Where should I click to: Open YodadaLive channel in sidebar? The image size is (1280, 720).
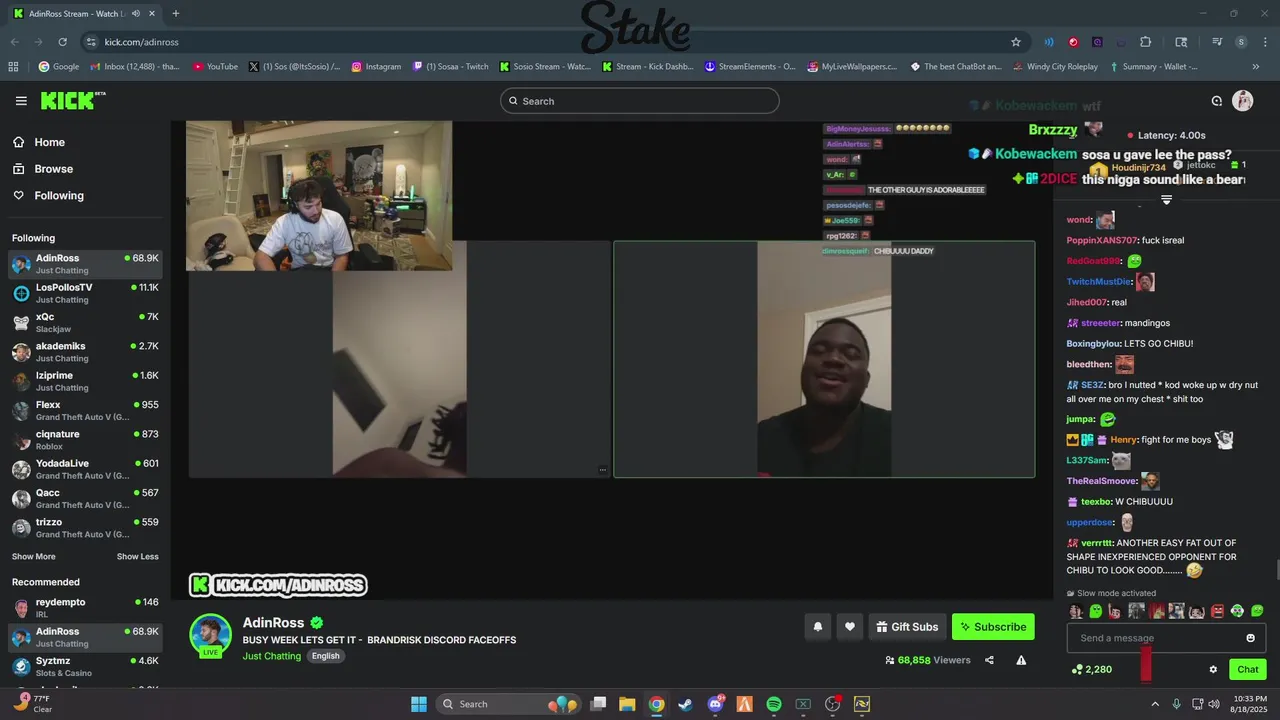click(x=85, y=468)
